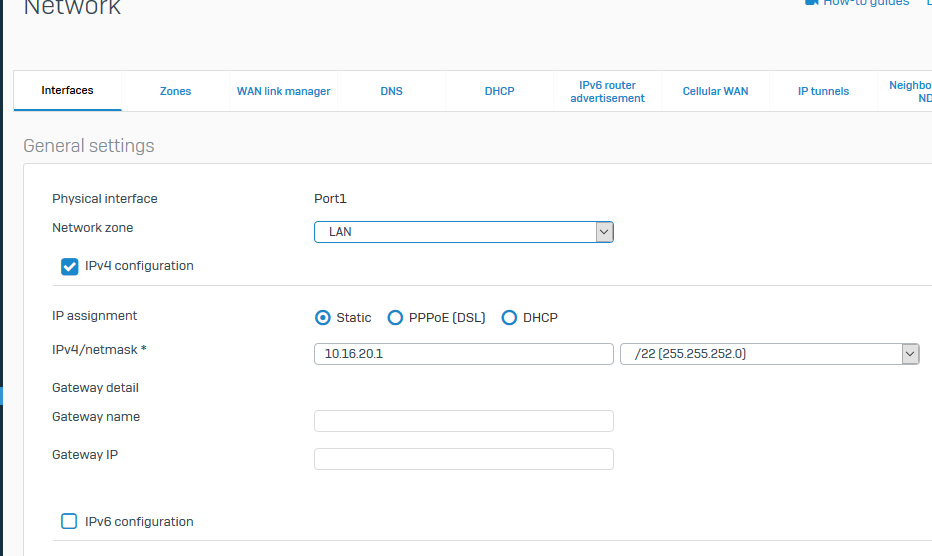Image resolution: width=932 pixels, height=556 pixels.
Task: Open the IP tunnels tab
Action: tap(823, 91)
